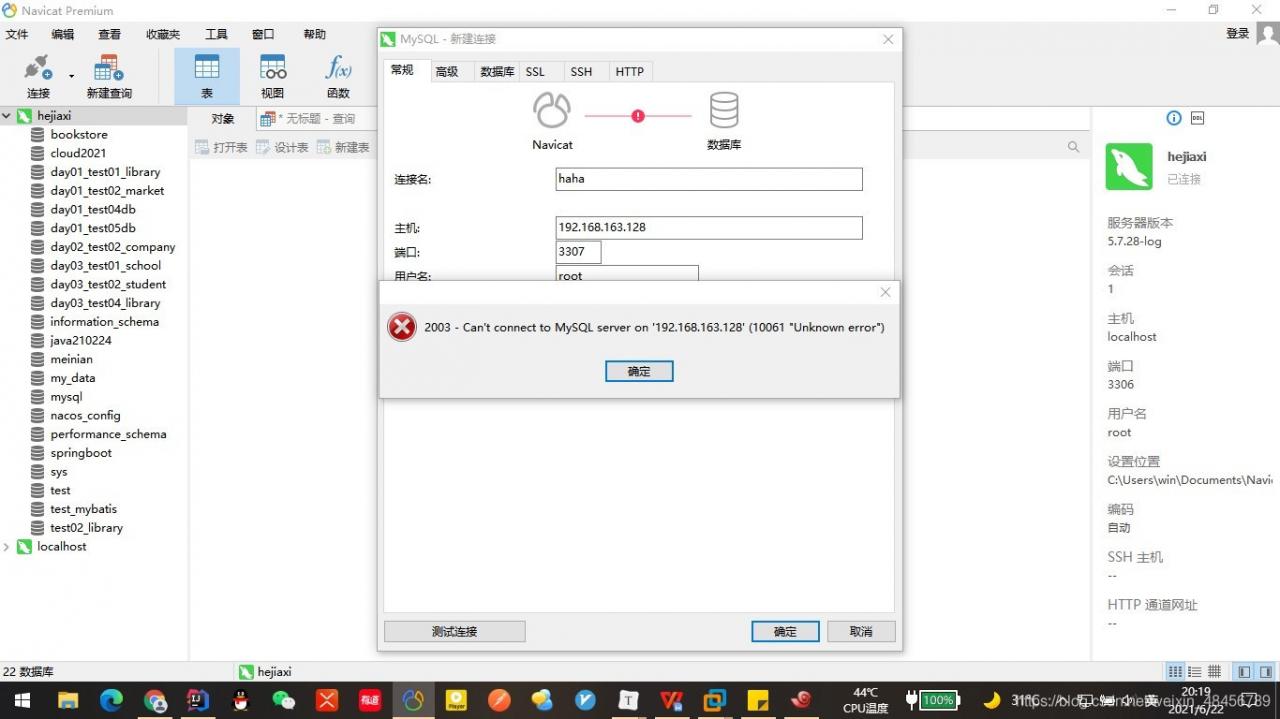Select the information_schema database in tree

(x=104, y=322)
